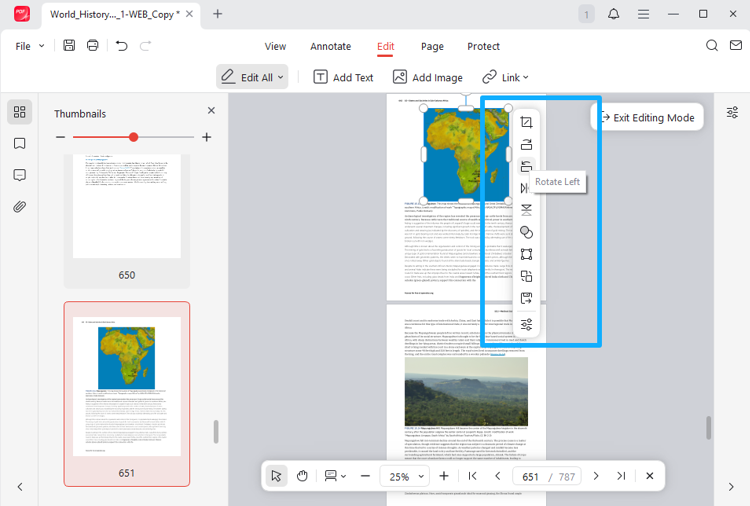Image resolution: width=750 pixels, height=506 pixels.
Task: Go to the first page
Action: 473,476
